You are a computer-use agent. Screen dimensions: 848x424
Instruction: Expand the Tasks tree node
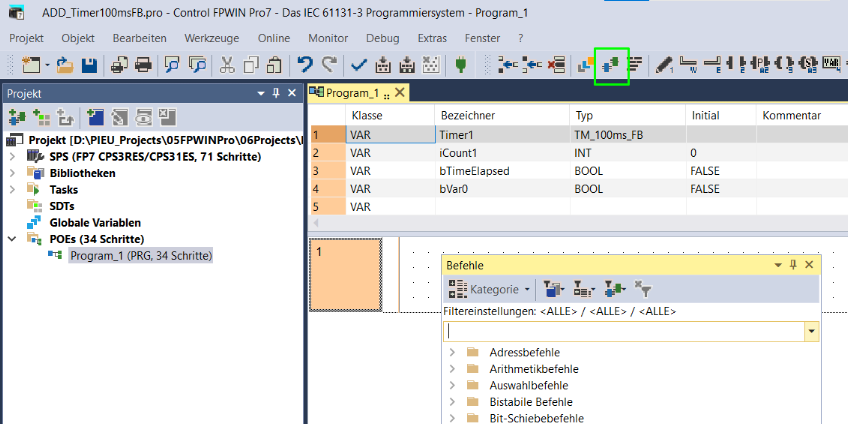click(12, 190)
